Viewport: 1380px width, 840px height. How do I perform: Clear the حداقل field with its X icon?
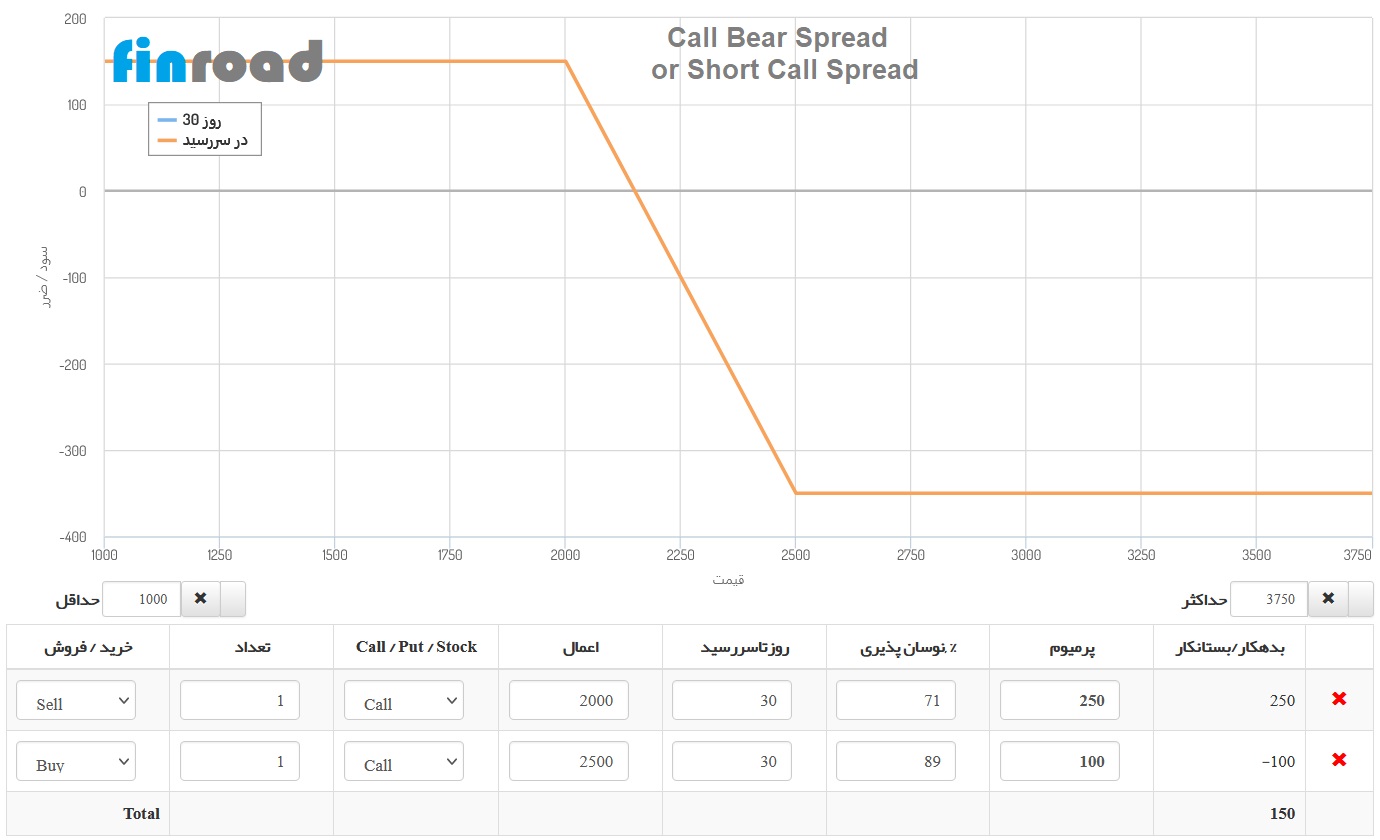(200, 598)
